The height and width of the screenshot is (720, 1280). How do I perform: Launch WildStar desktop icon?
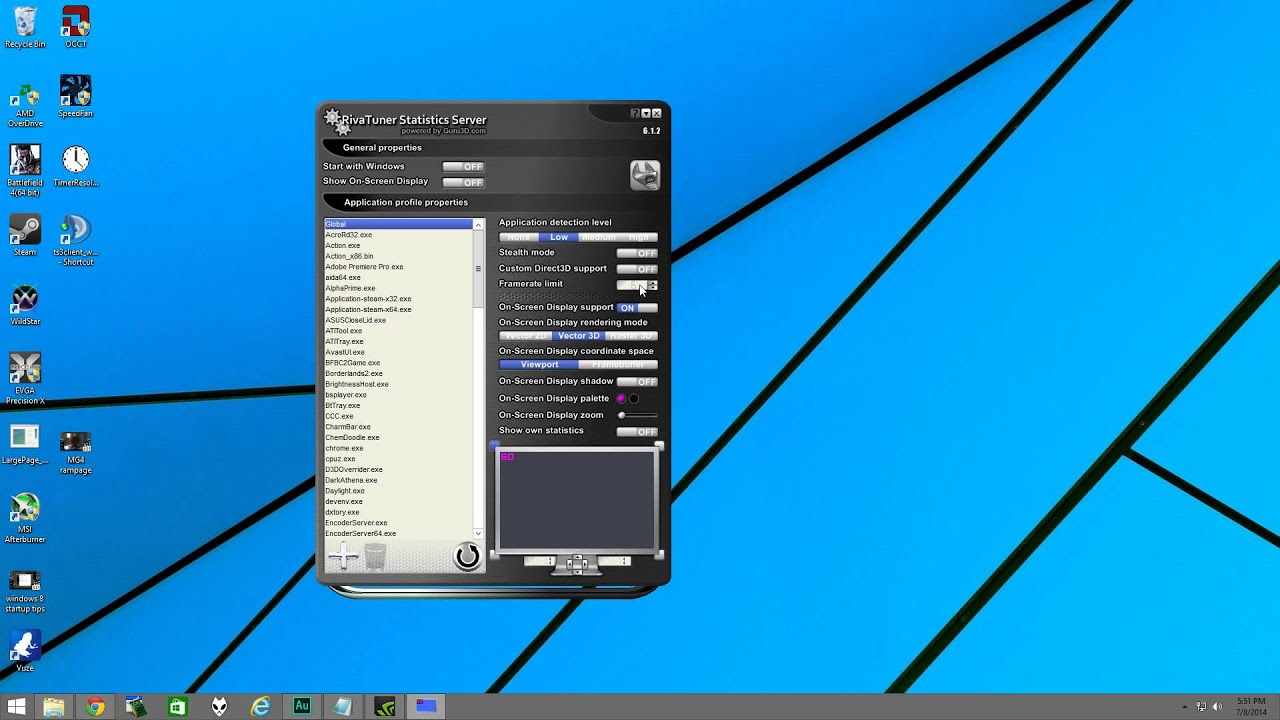[x=25, y=305]
